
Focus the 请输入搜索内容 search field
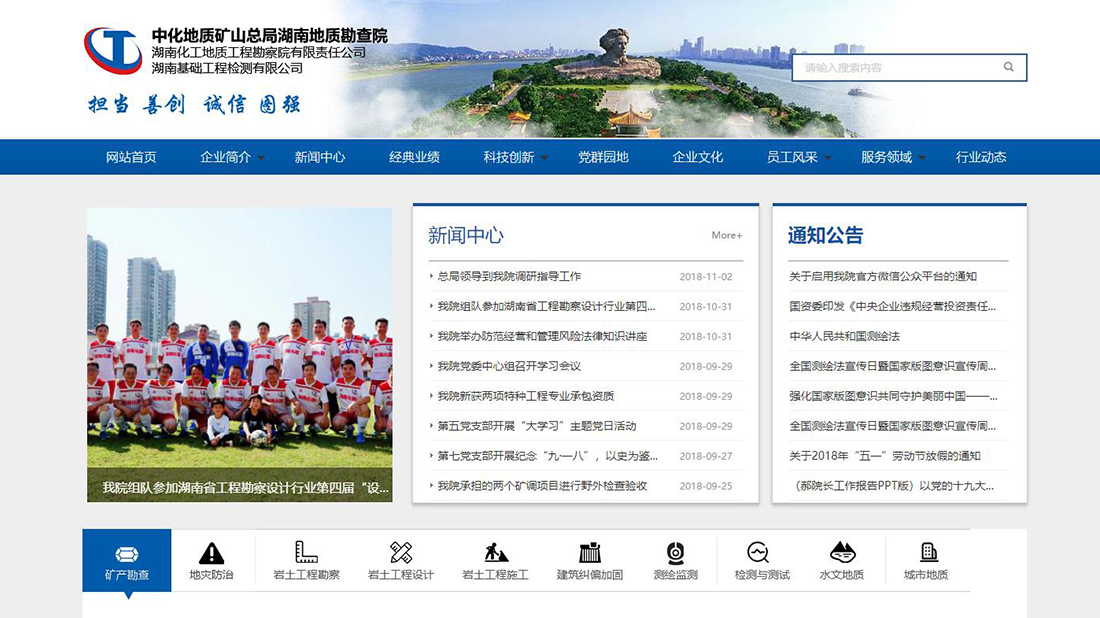(909, 67)
